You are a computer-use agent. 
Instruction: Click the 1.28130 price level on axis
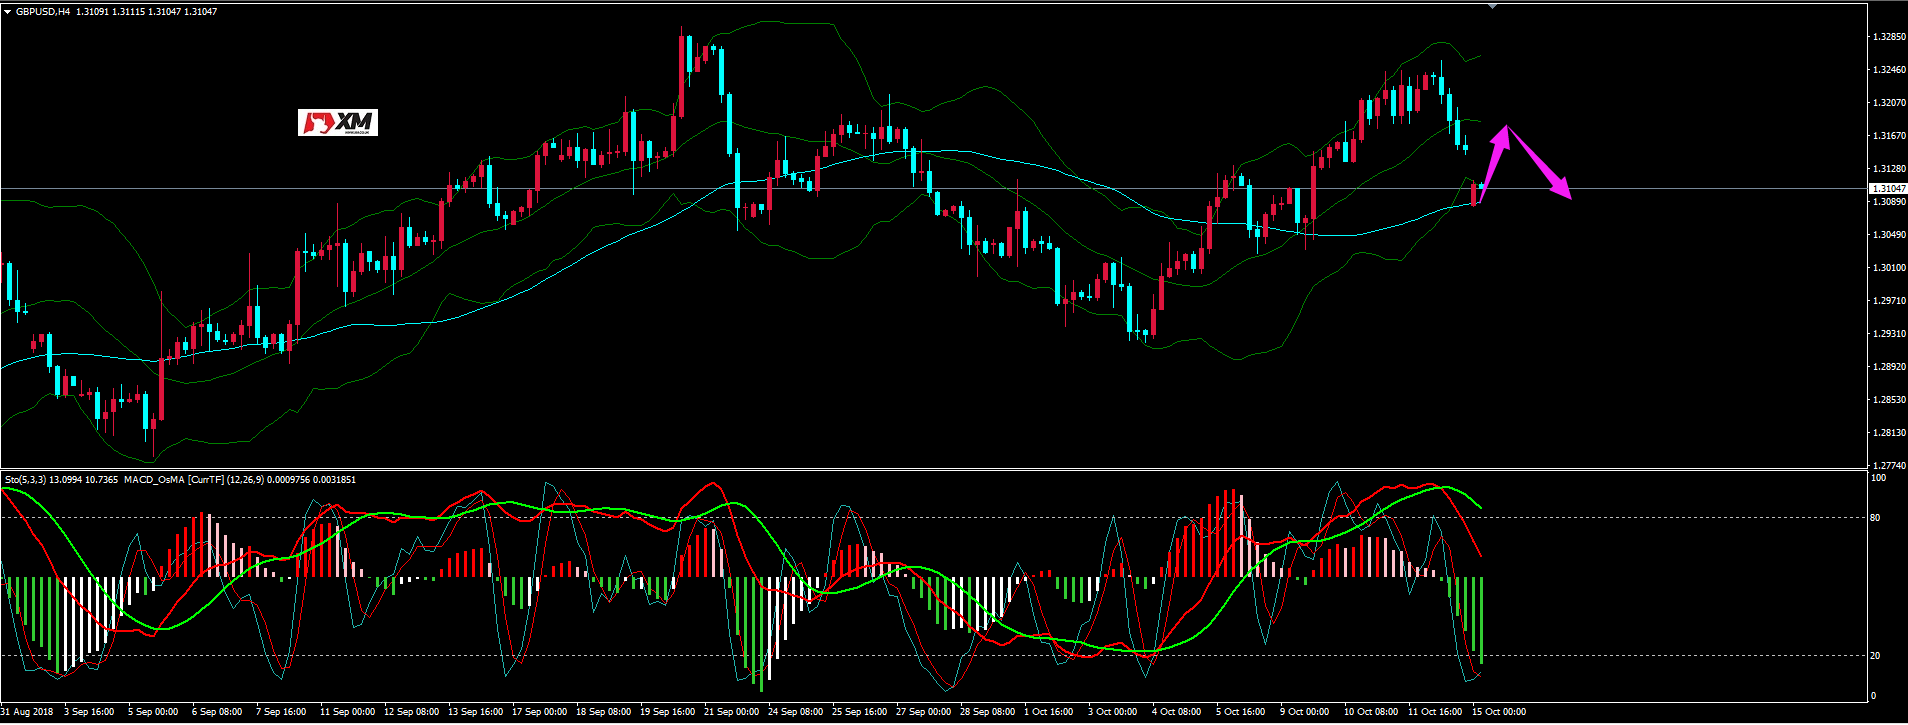[x=1888, y=433]
